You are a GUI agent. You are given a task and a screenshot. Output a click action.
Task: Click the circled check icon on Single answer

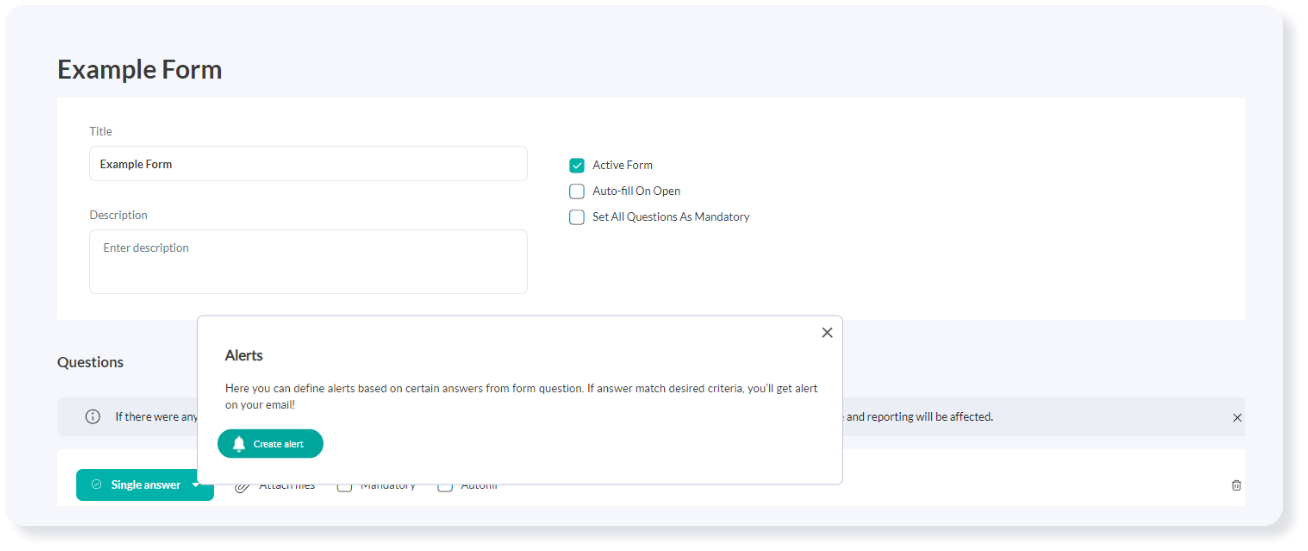(x=97, y=485)
